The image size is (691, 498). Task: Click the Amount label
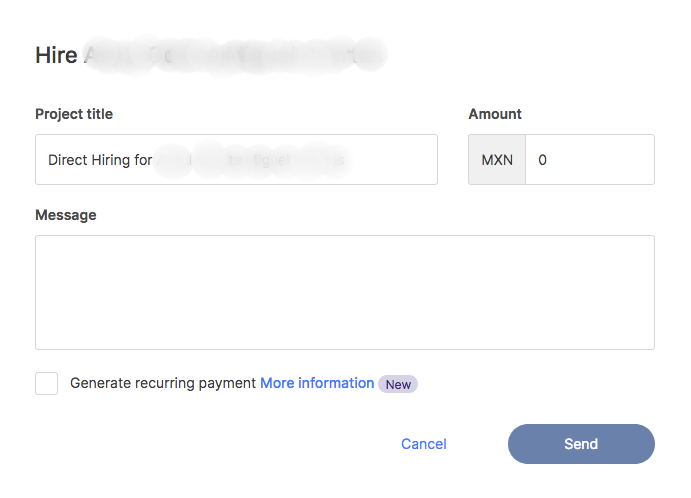[x=495, y=114]
